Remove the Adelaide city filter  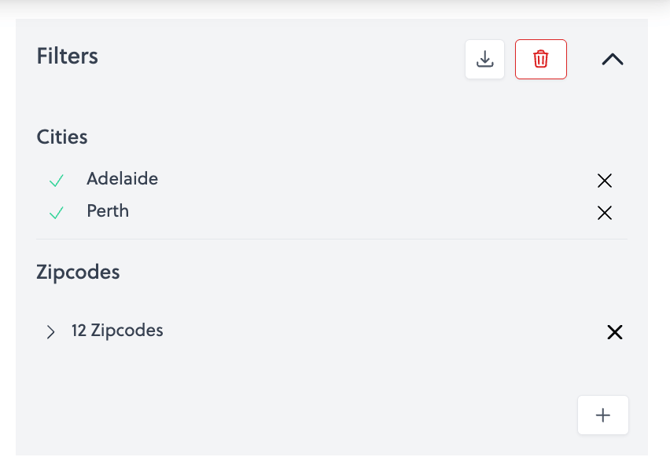coord(604,181)
